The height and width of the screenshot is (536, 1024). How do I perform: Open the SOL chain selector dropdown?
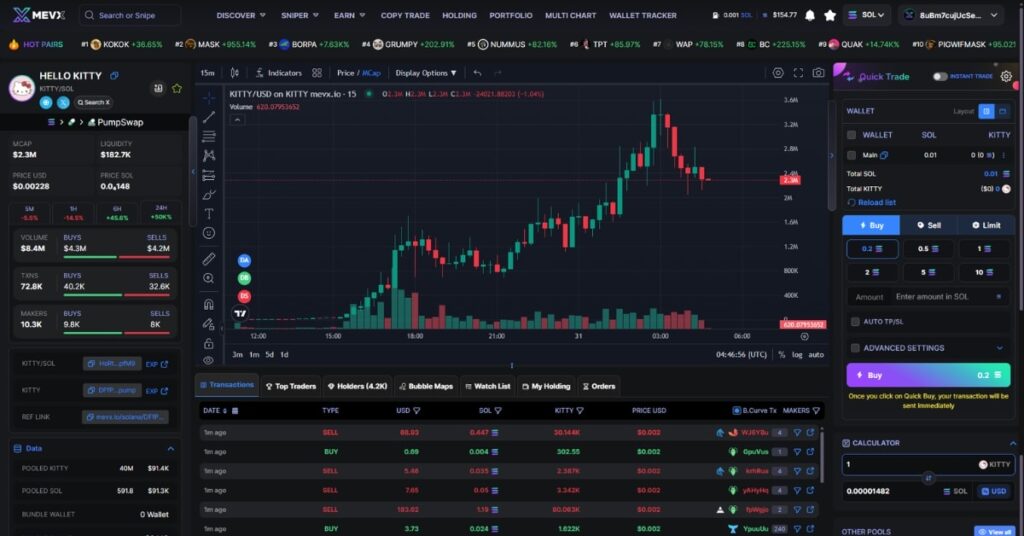[x=867, y=15]
